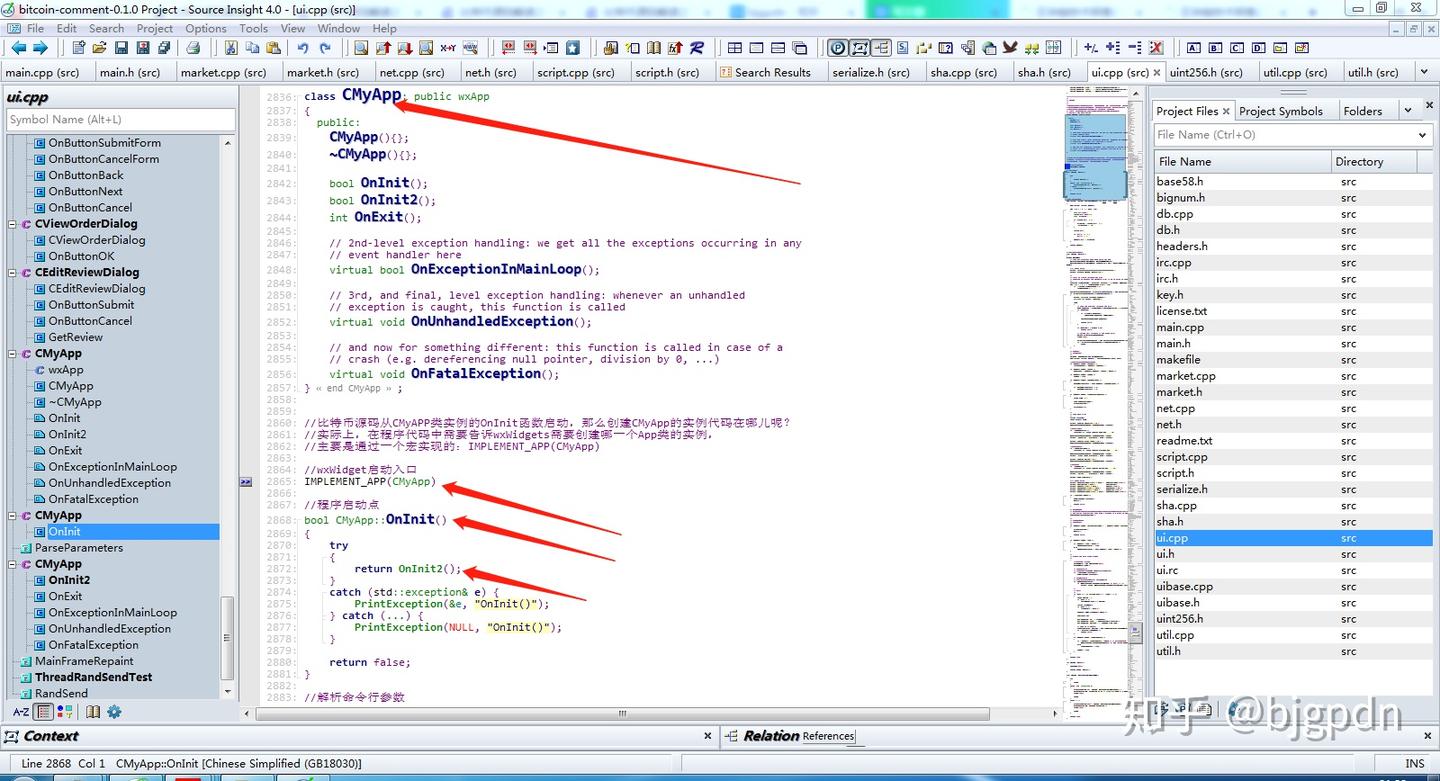The width and height of the screenshot is (1440, 781).
Task: Undo the last edit via toolbar
Action: [302, 48]
